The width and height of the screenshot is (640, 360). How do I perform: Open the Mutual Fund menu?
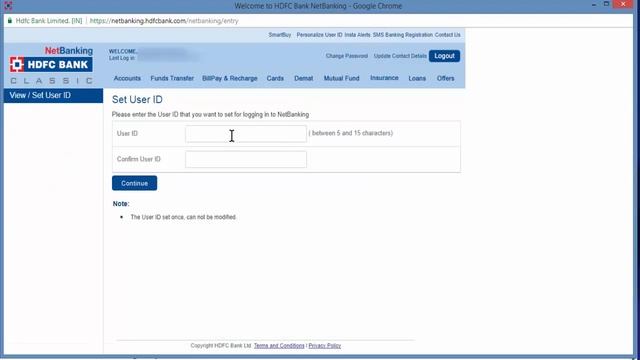pos(342,78)
